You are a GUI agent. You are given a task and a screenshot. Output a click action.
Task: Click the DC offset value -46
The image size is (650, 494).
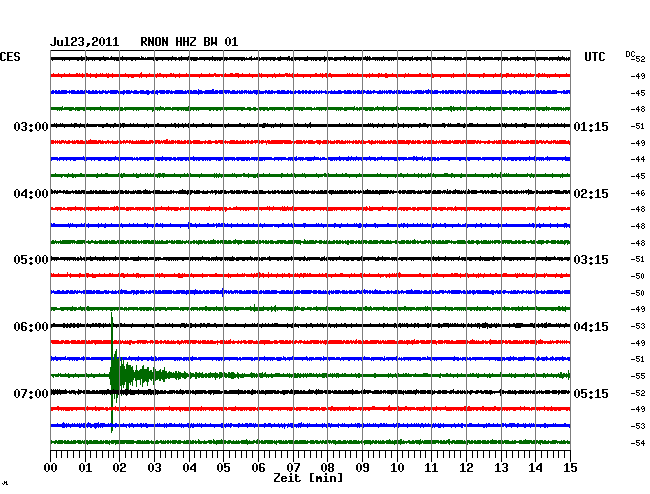638,193
